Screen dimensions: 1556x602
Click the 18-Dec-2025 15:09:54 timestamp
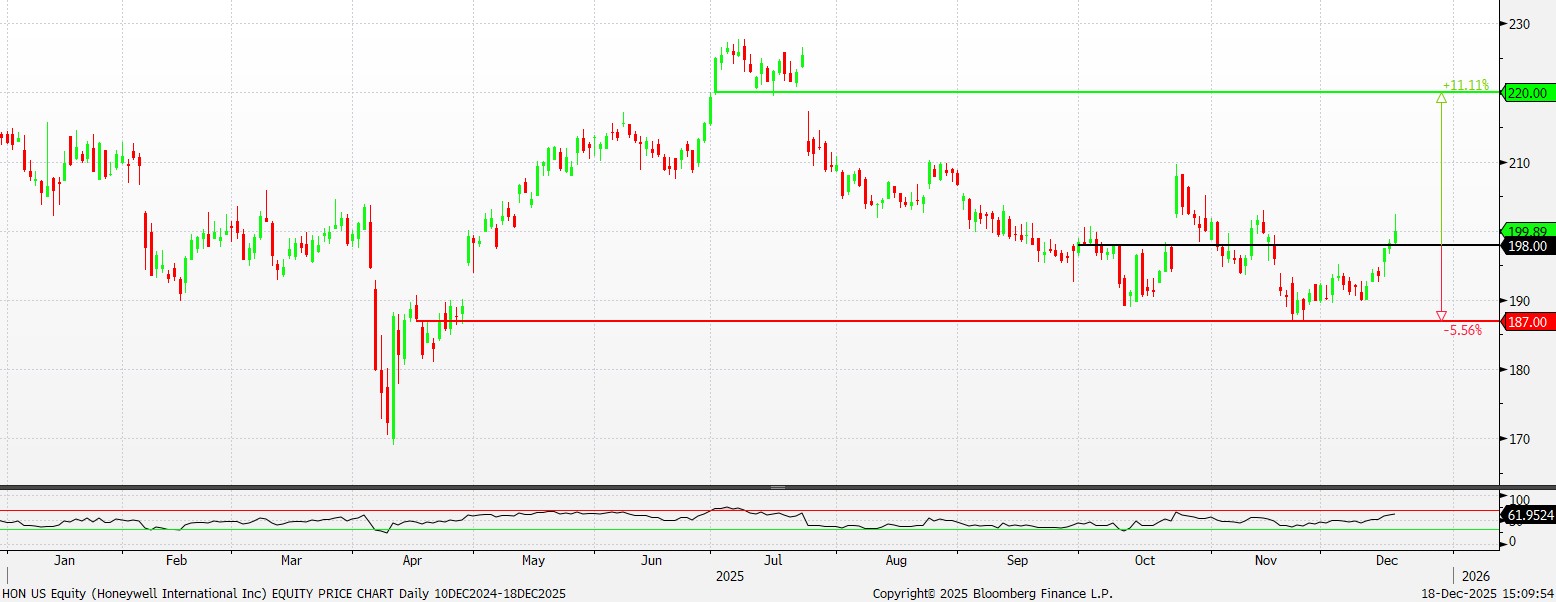click(x=1487, y=593)
